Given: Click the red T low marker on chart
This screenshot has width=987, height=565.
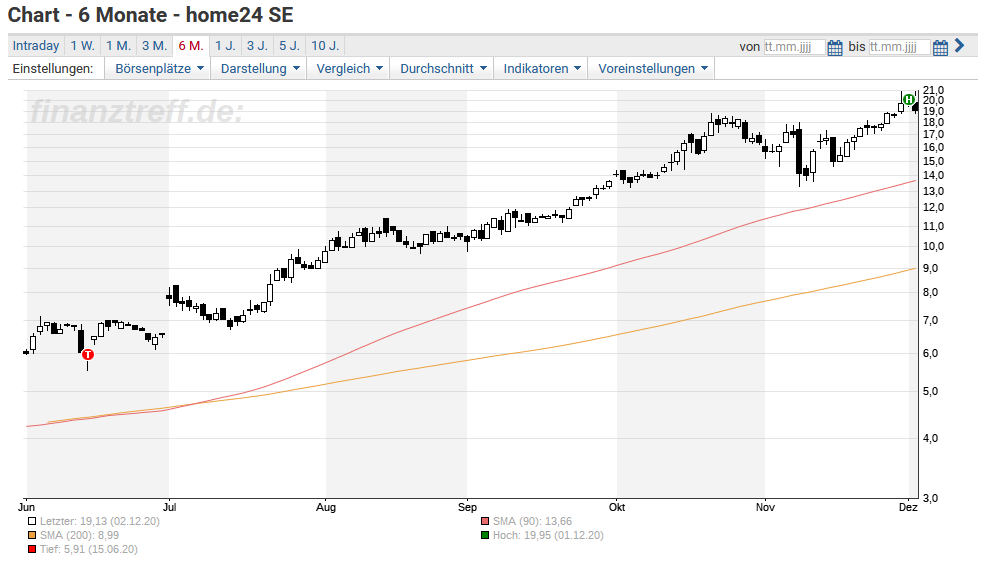Looking at the screenshot, I should pos(87,354).
